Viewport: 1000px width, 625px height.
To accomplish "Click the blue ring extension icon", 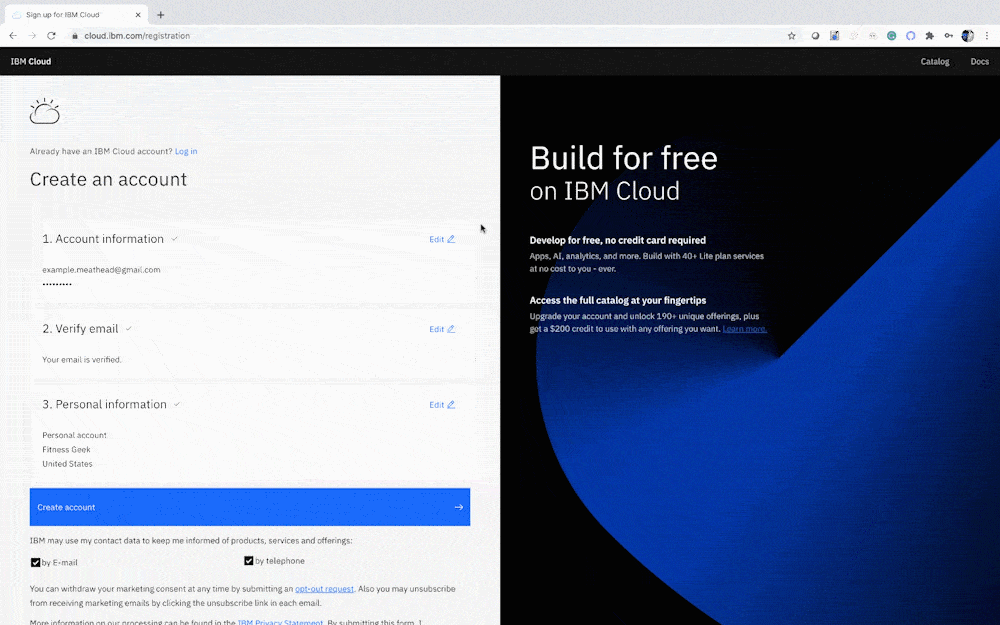I will 911,36.
